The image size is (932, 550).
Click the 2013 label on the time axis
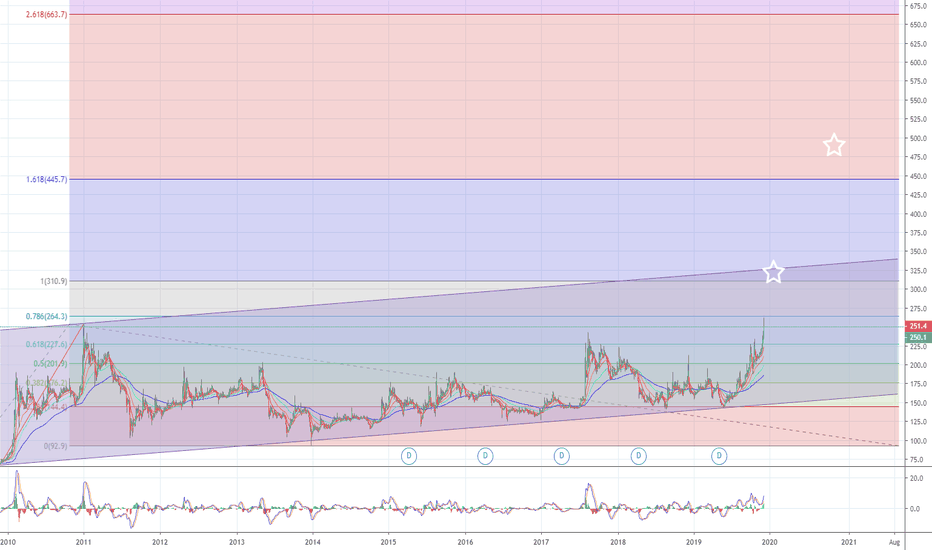click(x=237, y=542)
